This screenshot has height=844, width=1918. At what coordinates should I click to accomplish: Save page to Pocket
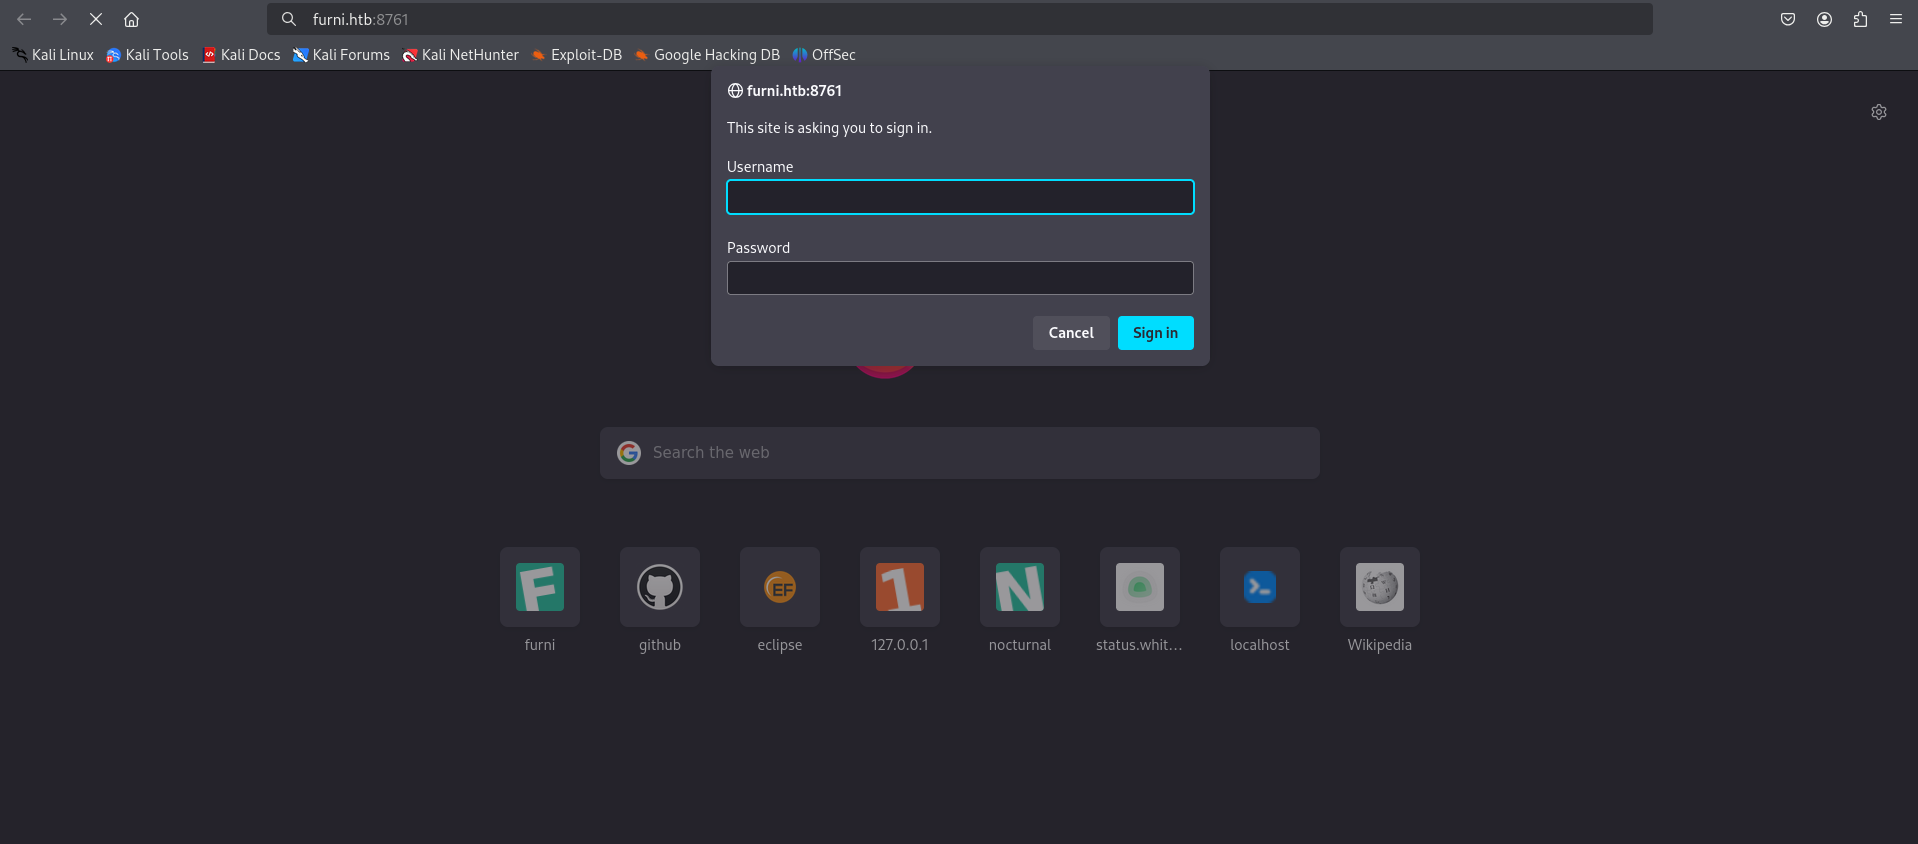[x=1787, y=19]
